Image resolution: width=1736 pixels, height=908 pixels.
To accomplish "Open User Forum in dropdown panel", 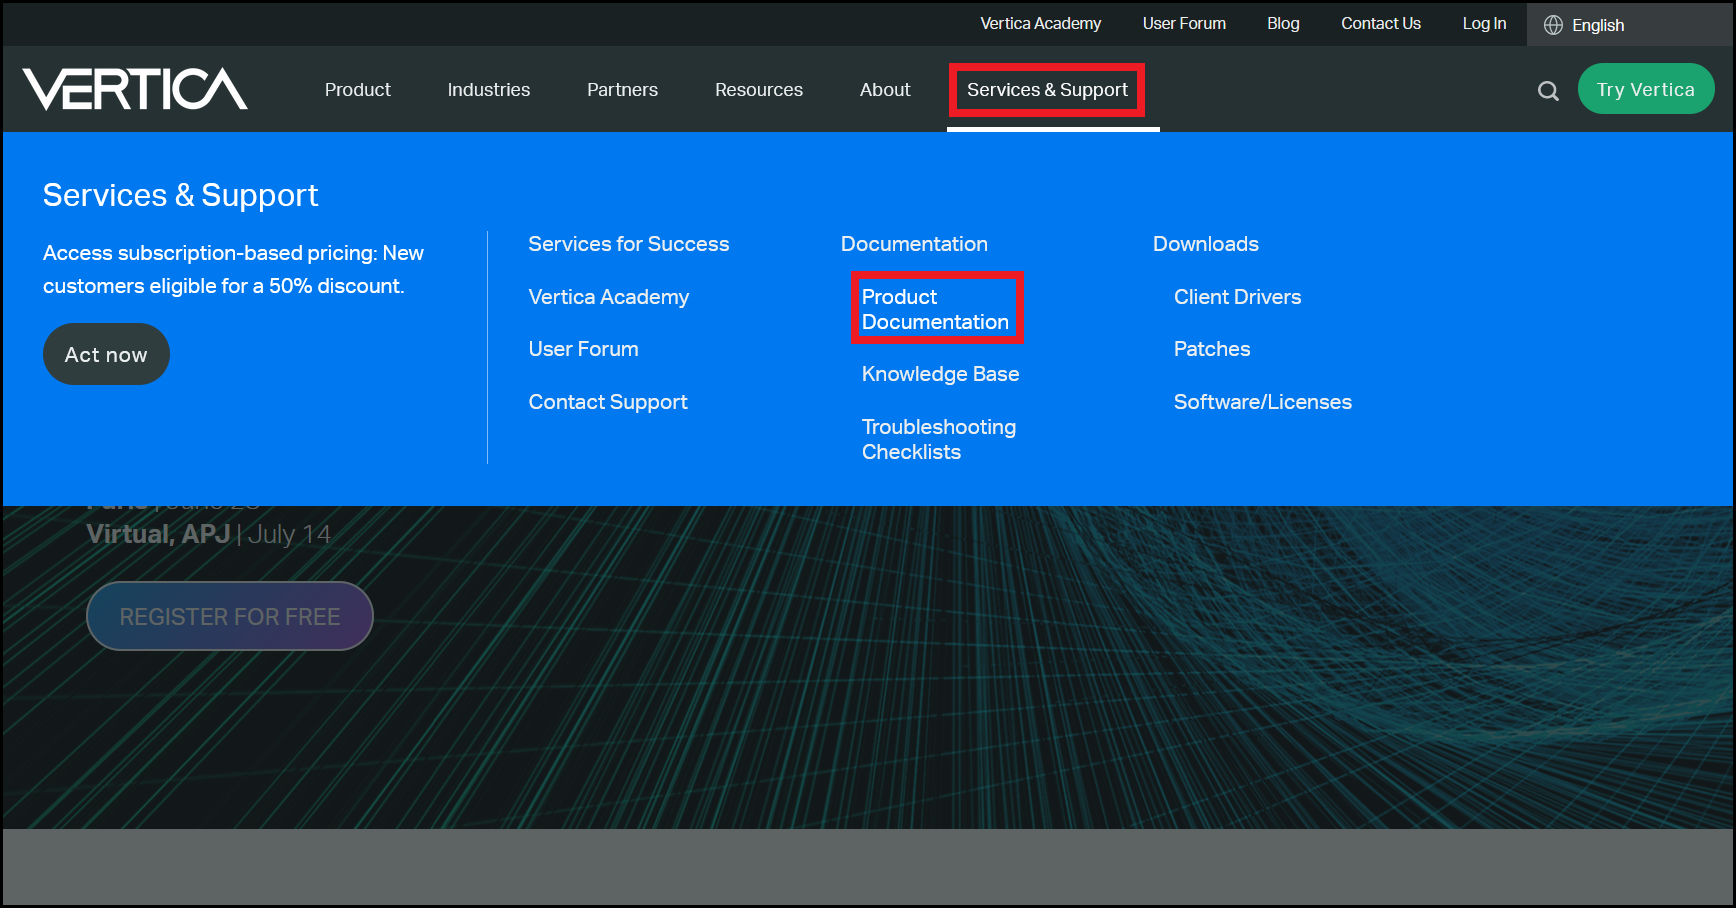I will pyautogui.click(x=584, y=349).
